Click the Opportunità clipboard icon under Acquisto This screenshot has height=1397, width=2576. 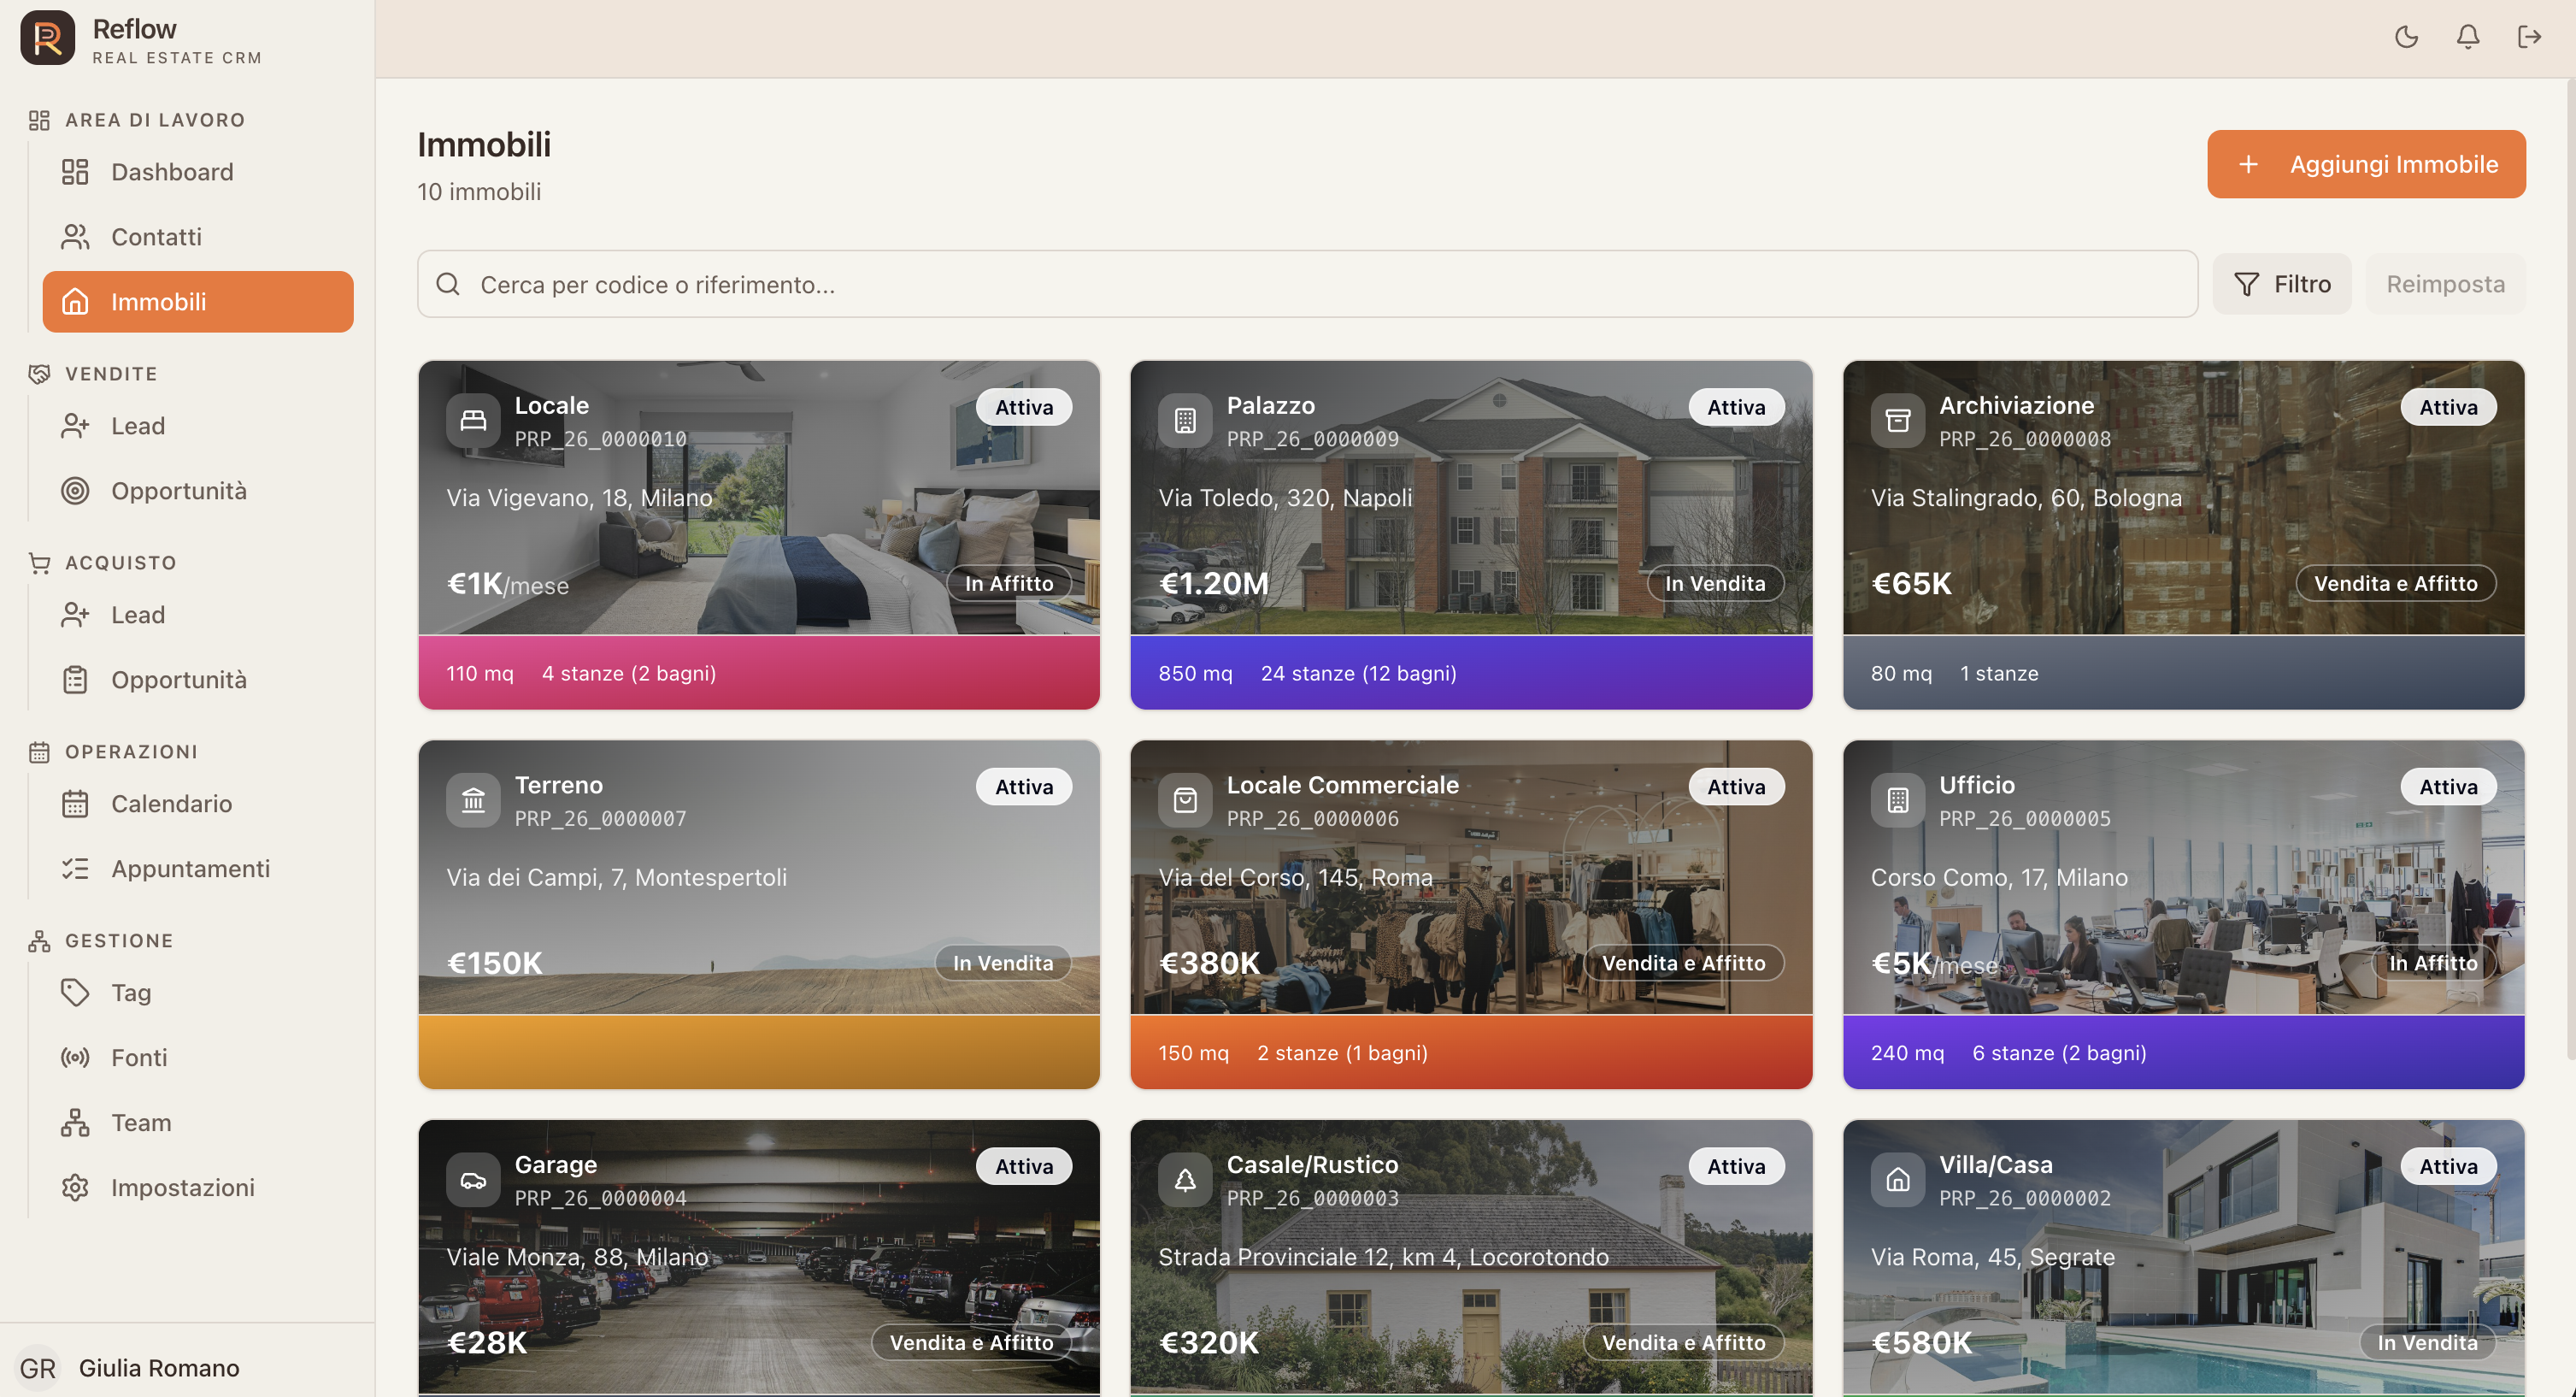[75, 680]
